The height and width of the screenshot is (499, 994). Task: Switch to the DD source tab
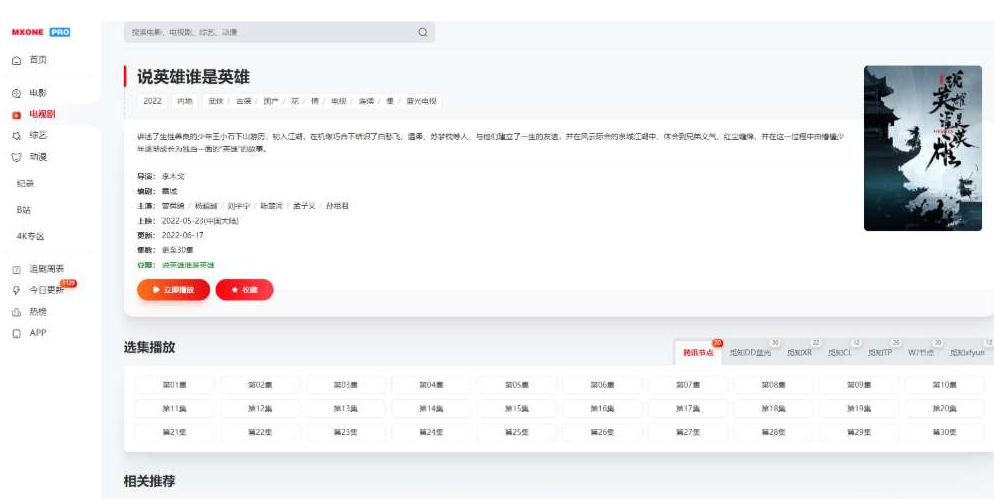coord(750,353)
